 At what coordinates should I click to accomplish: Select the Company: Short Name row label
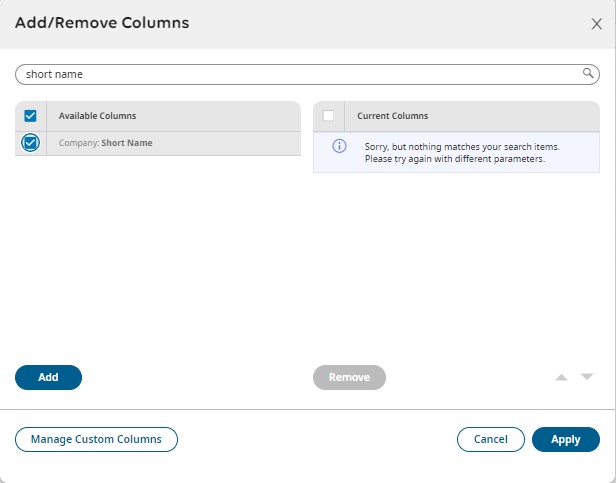(x=106, y=143)
